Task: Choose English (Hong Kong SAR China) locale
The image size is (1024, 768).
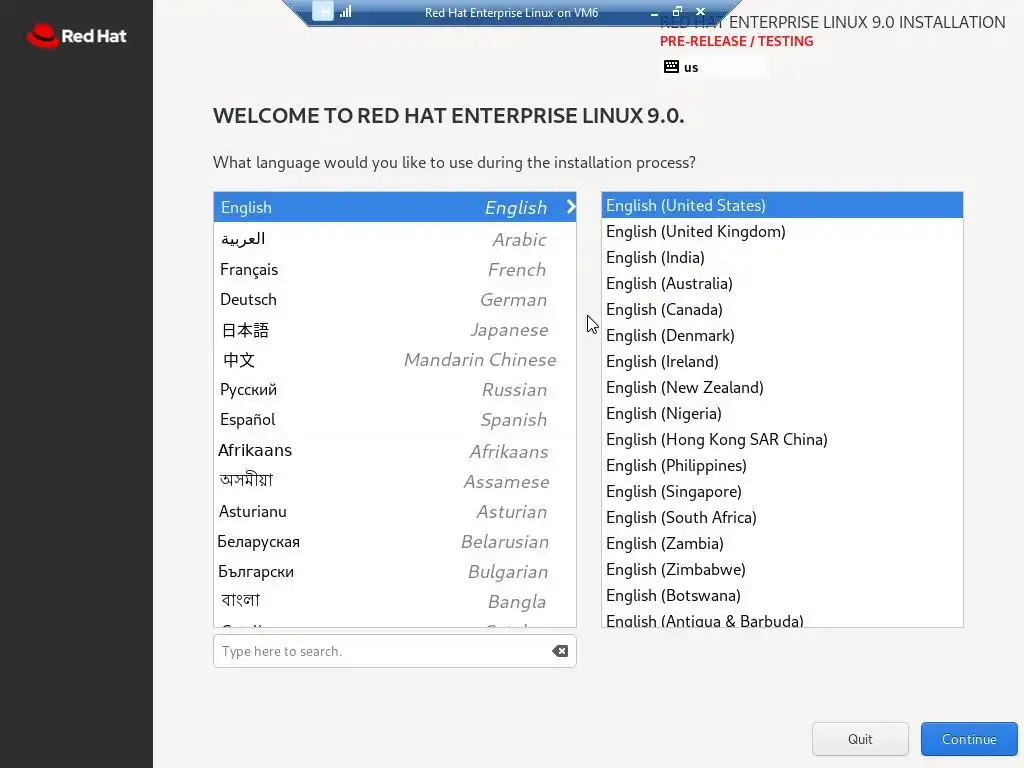Action: pos(782,440)
